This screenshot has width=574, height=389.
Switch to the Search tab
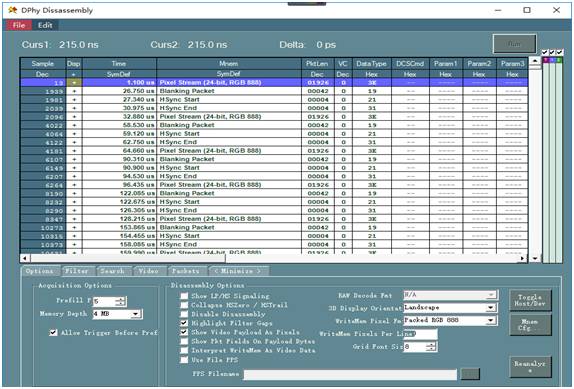pyautogui.click(x=113, y=271)
